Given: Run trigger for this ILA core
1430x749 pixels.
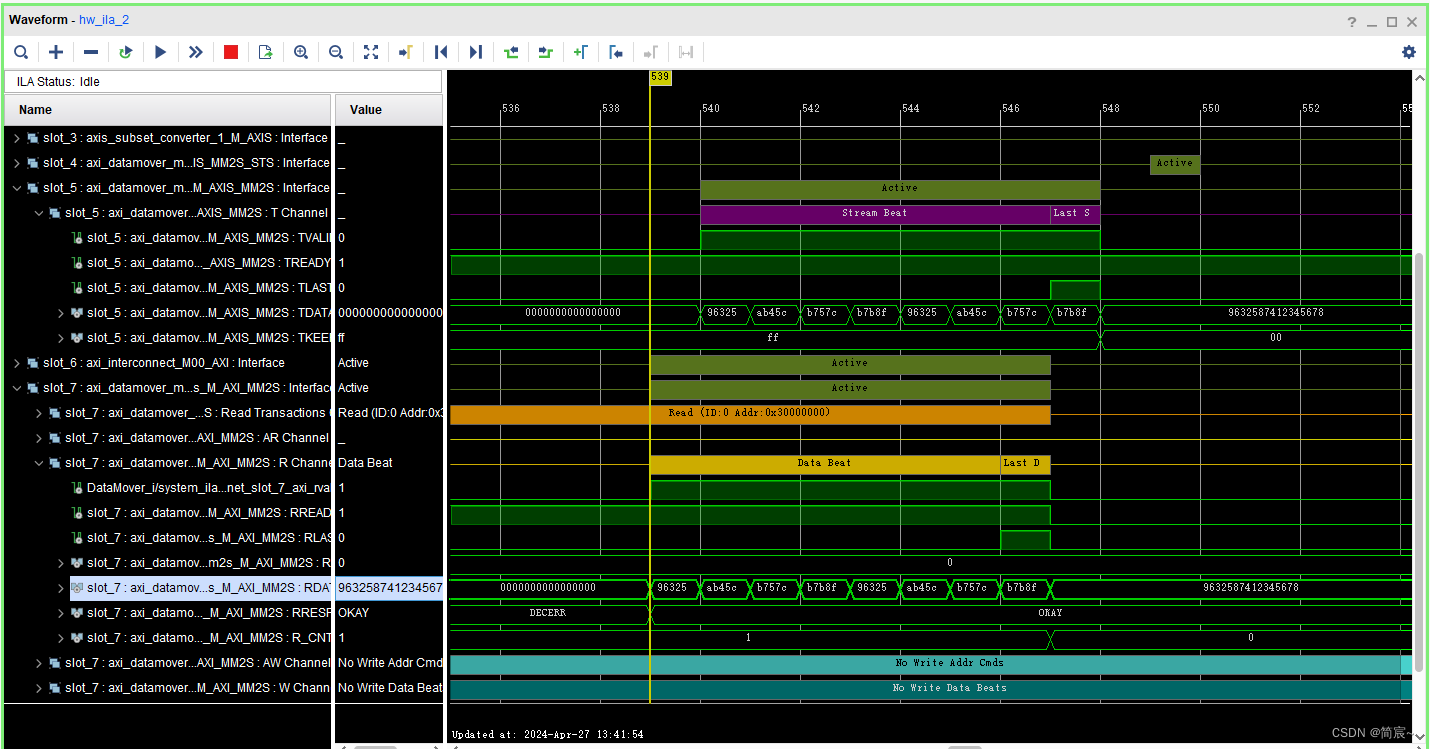Looking at the screenshot, I should pos(161,52).
